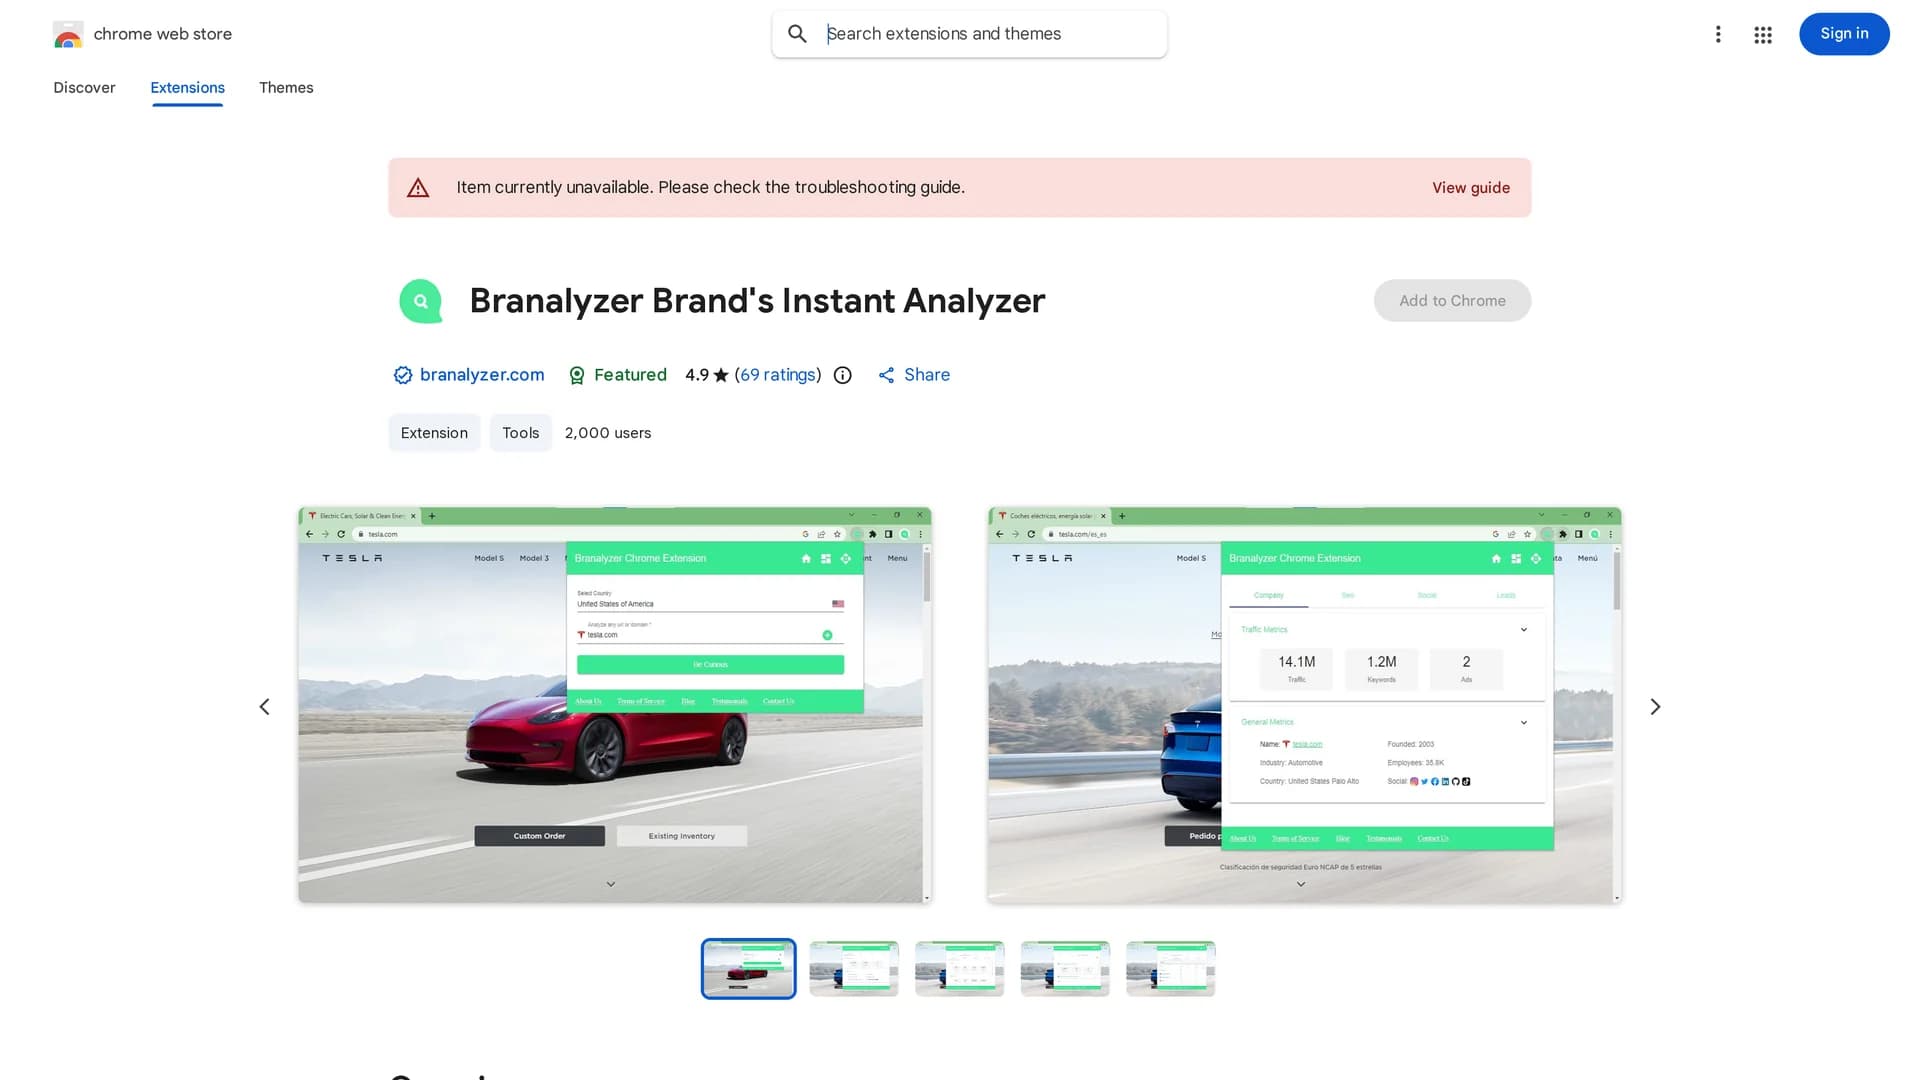The height and width of the screenshot is (1080, 1920).
Task: Click the 4.9 star rating text
Action: coord(706,375)
